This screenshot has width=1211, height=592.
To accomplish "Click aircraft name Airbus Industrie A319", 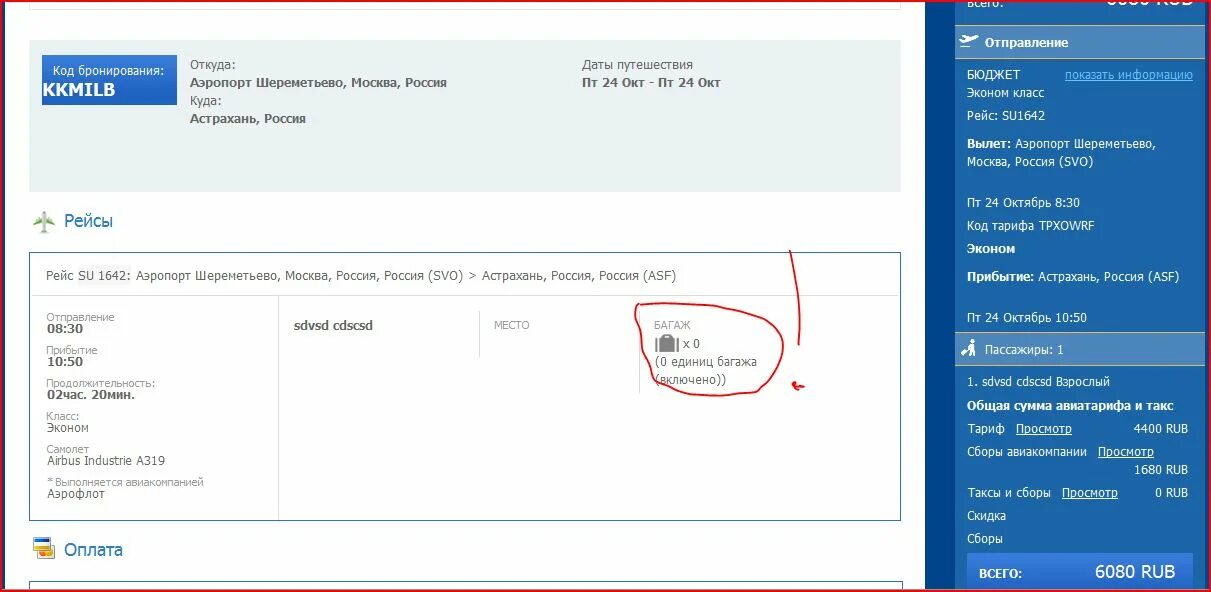I will click(106, 461).
